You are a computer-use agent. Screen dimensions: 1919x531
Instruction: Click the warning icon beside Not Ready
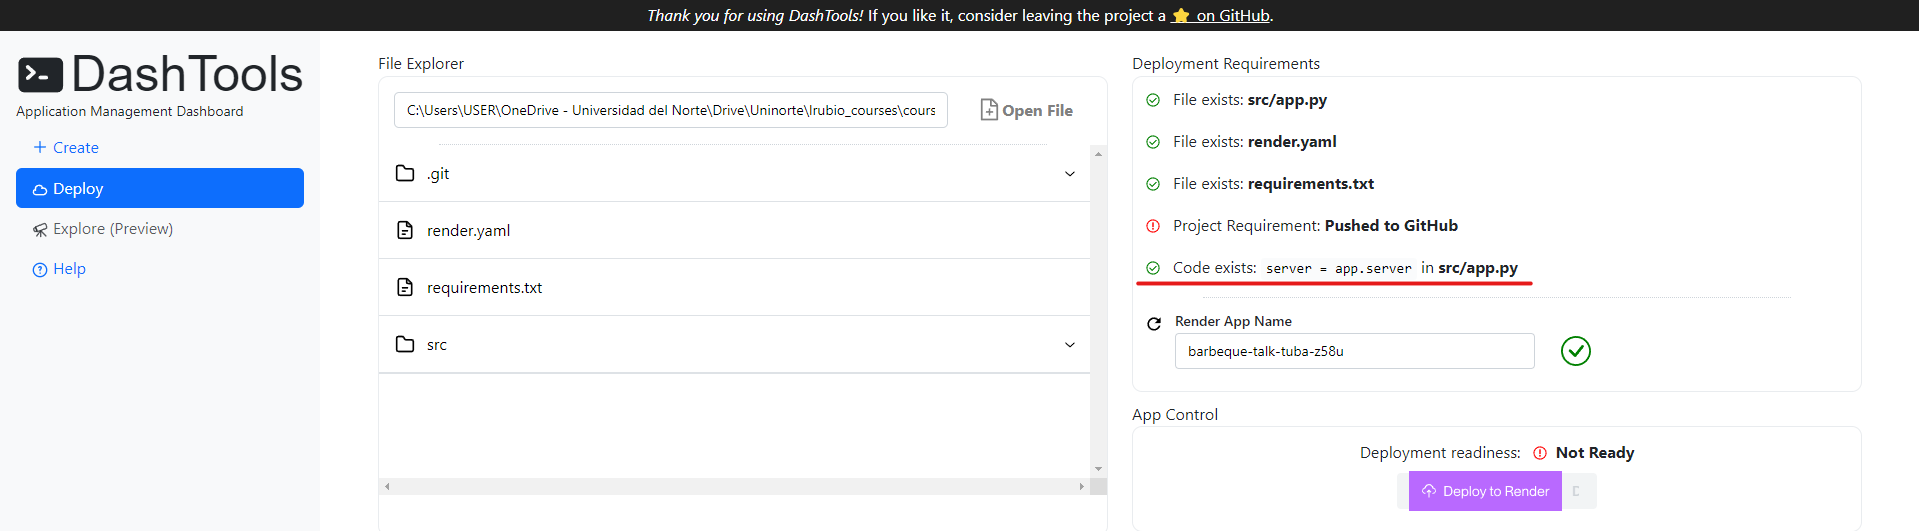coord(1540,453)
